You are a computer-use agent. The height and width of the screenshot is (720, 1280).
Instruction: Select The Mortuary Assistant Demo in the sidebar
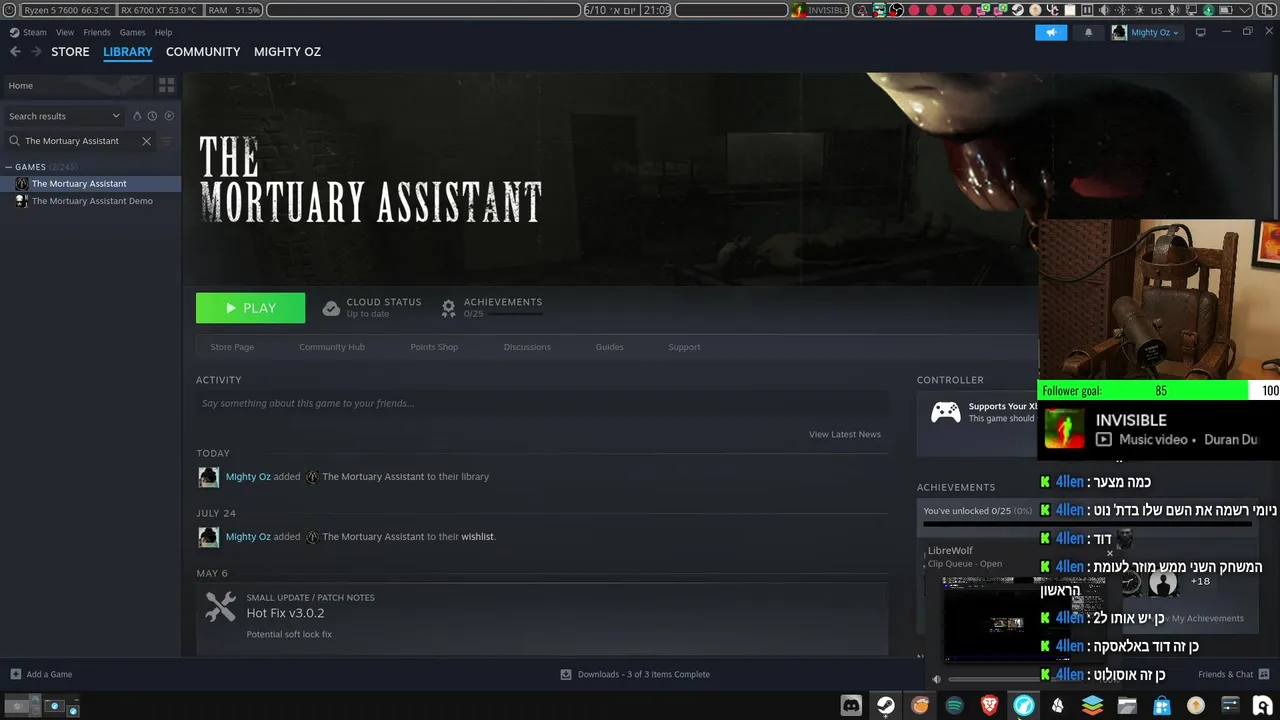(90, 201)
